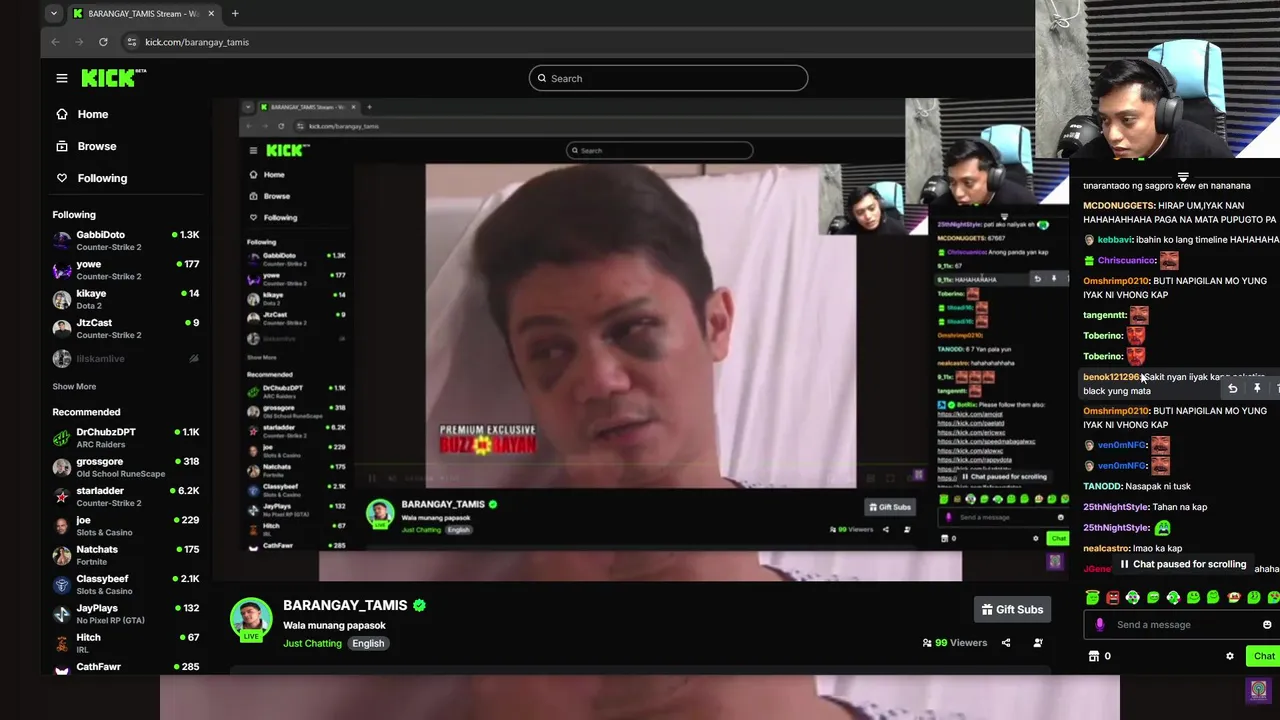This screenshot has width=1280, height=720.
Task: Open kikaye Dota 2 channel
Action: tap(126, 299)
